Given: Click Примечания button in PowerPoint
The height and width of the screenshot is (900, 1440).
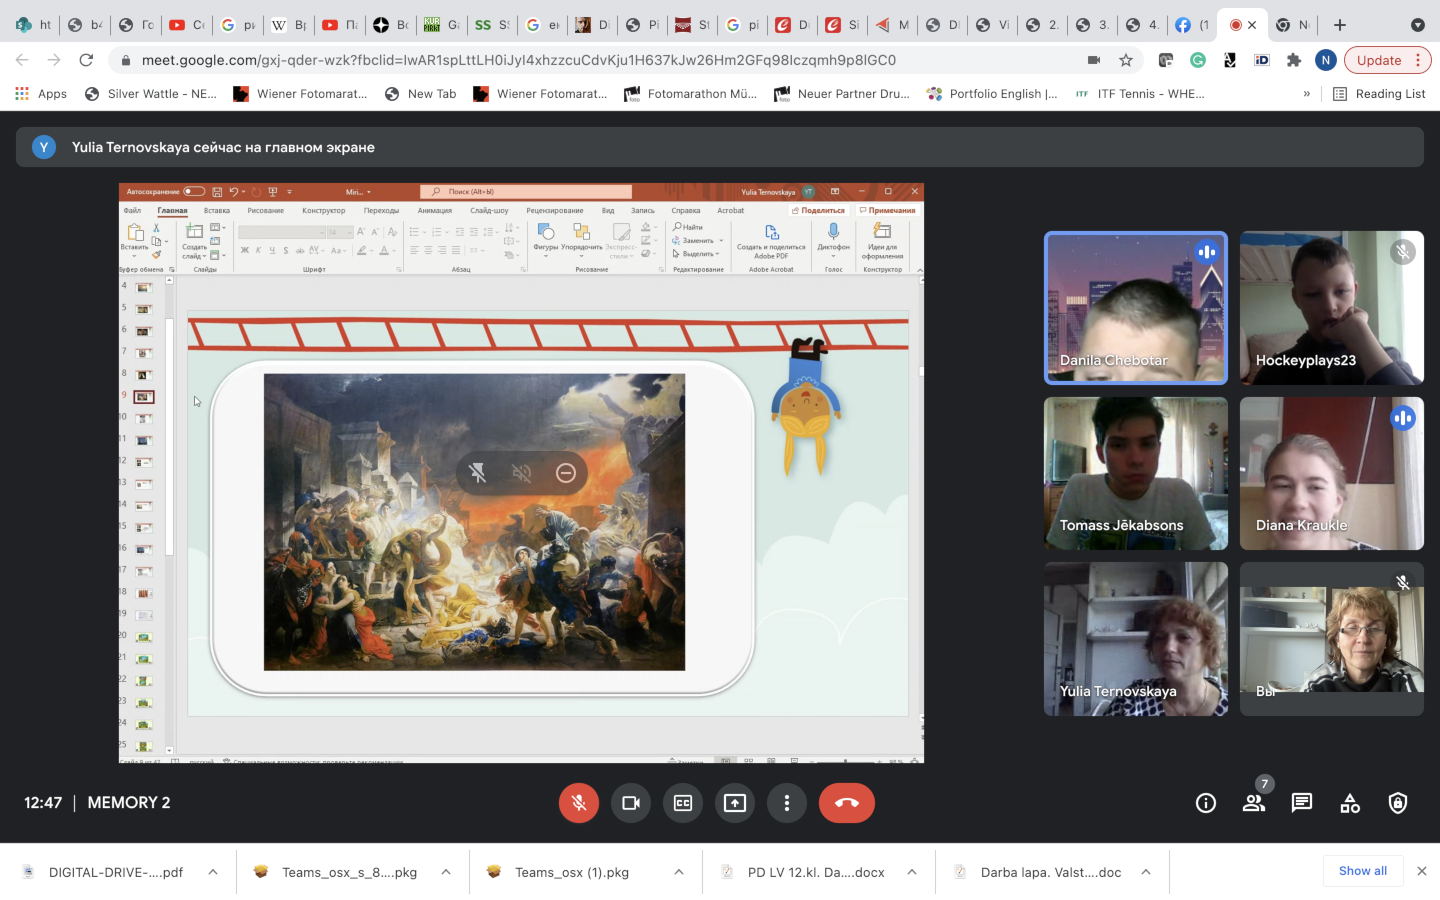Looking at the screenshot, I should coord(888,210).
